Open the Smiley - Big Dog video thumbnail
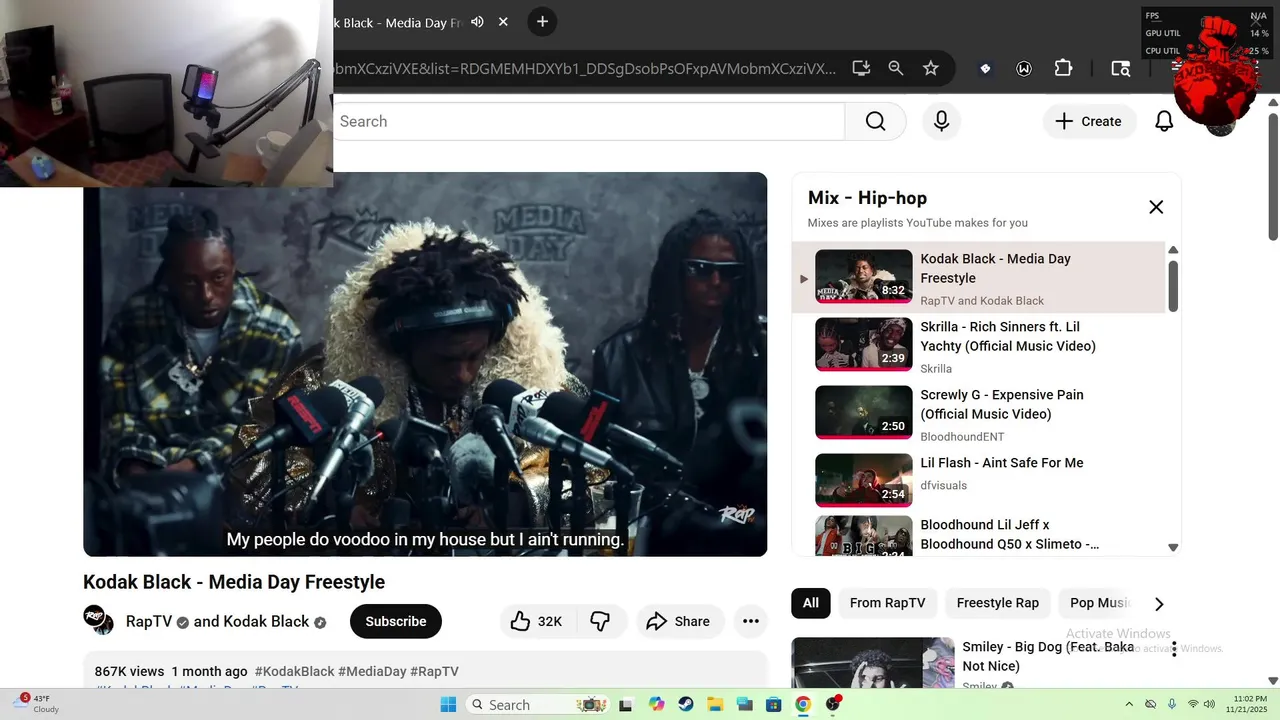1280x720 pixels. pyautogui.click(x=873, y=663)
